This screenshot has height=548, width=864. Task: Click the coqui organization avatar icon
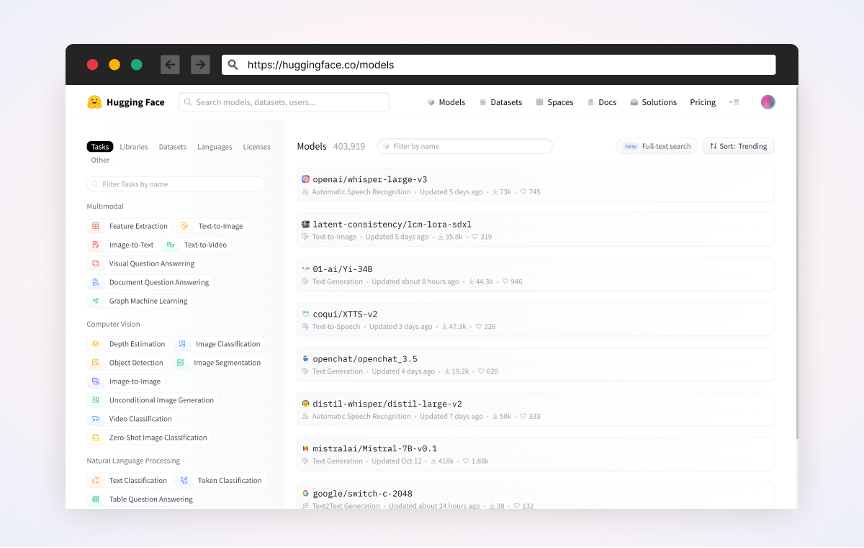click(305, 314)
